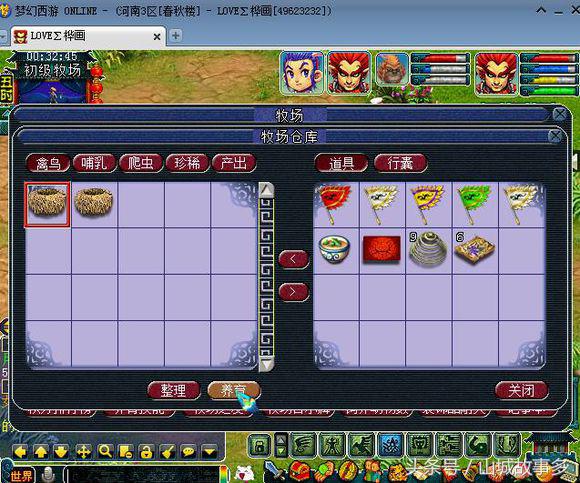
Task: Click the 整理 button
Action: 173,391
